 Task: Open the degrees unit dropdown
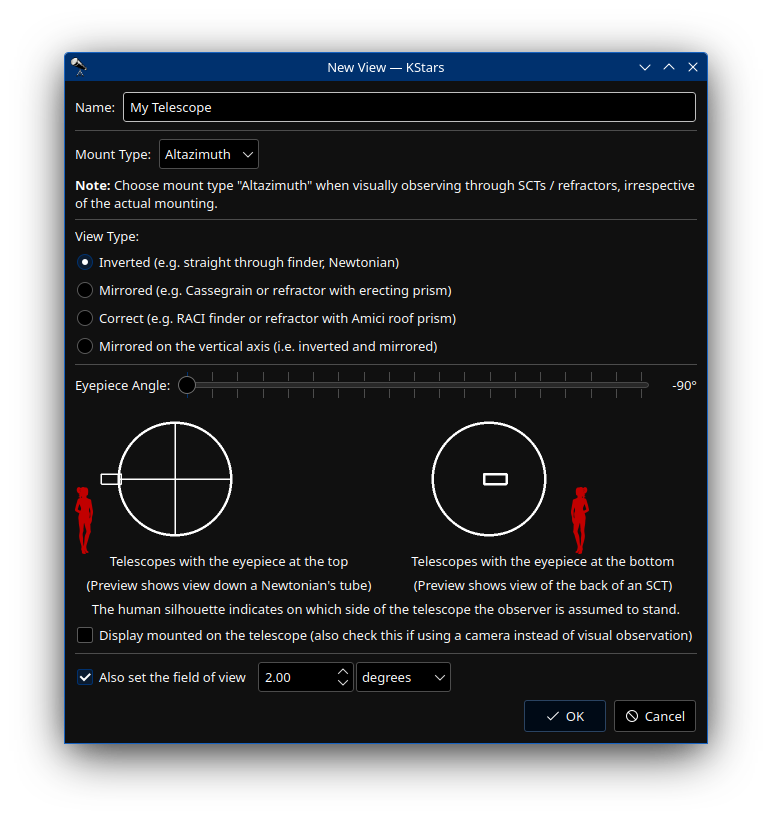pos(403,678)
